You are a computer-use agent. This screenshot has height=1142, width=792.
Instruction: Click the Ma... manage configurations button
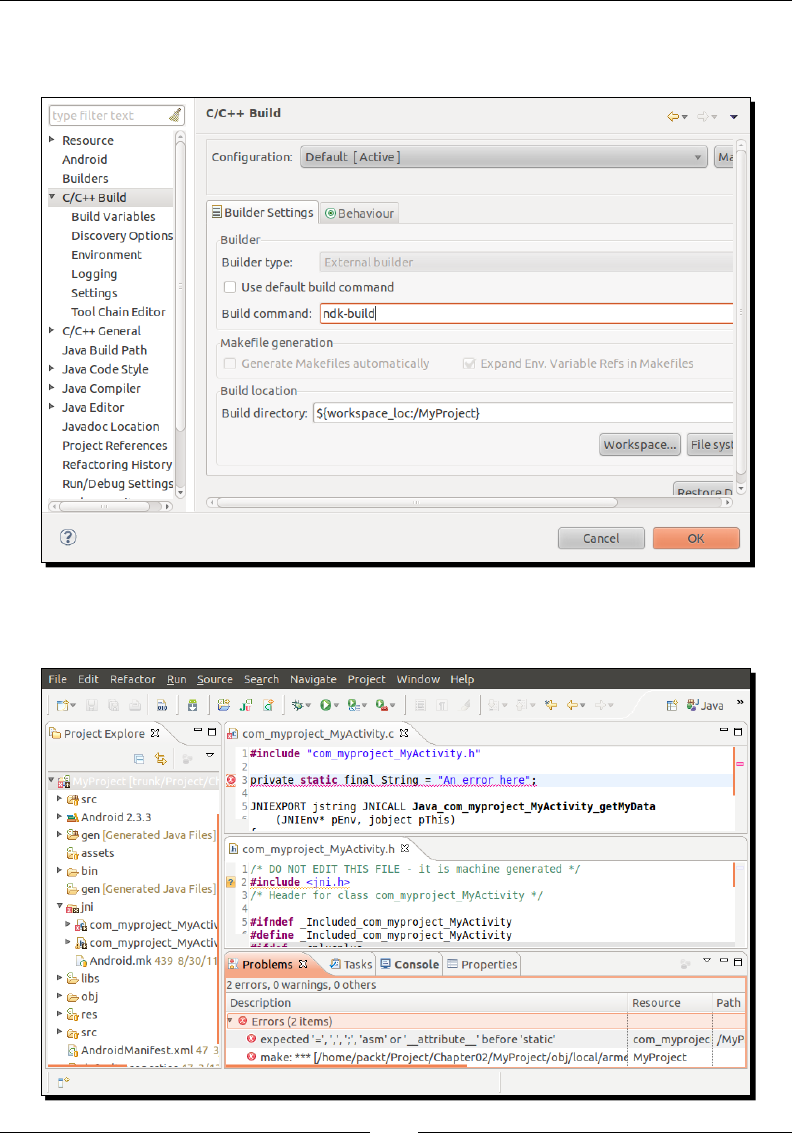(724, 157)
